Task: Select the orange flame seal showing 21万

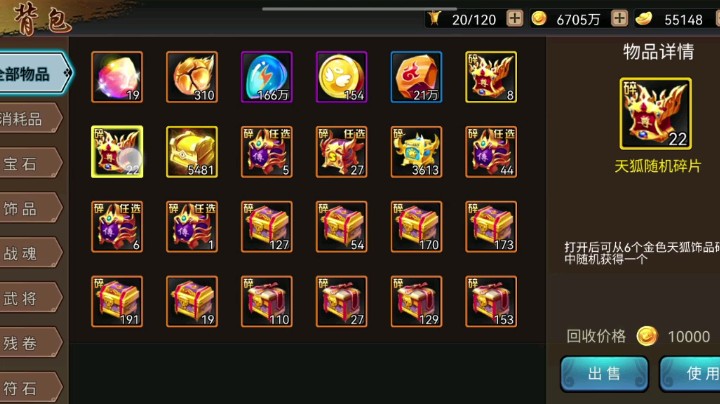Action: (x=416, y=77)
